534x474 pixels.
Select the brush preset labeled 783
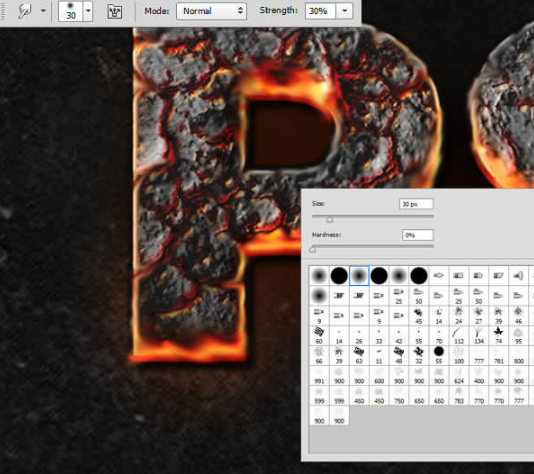click(x=459, y=396)
